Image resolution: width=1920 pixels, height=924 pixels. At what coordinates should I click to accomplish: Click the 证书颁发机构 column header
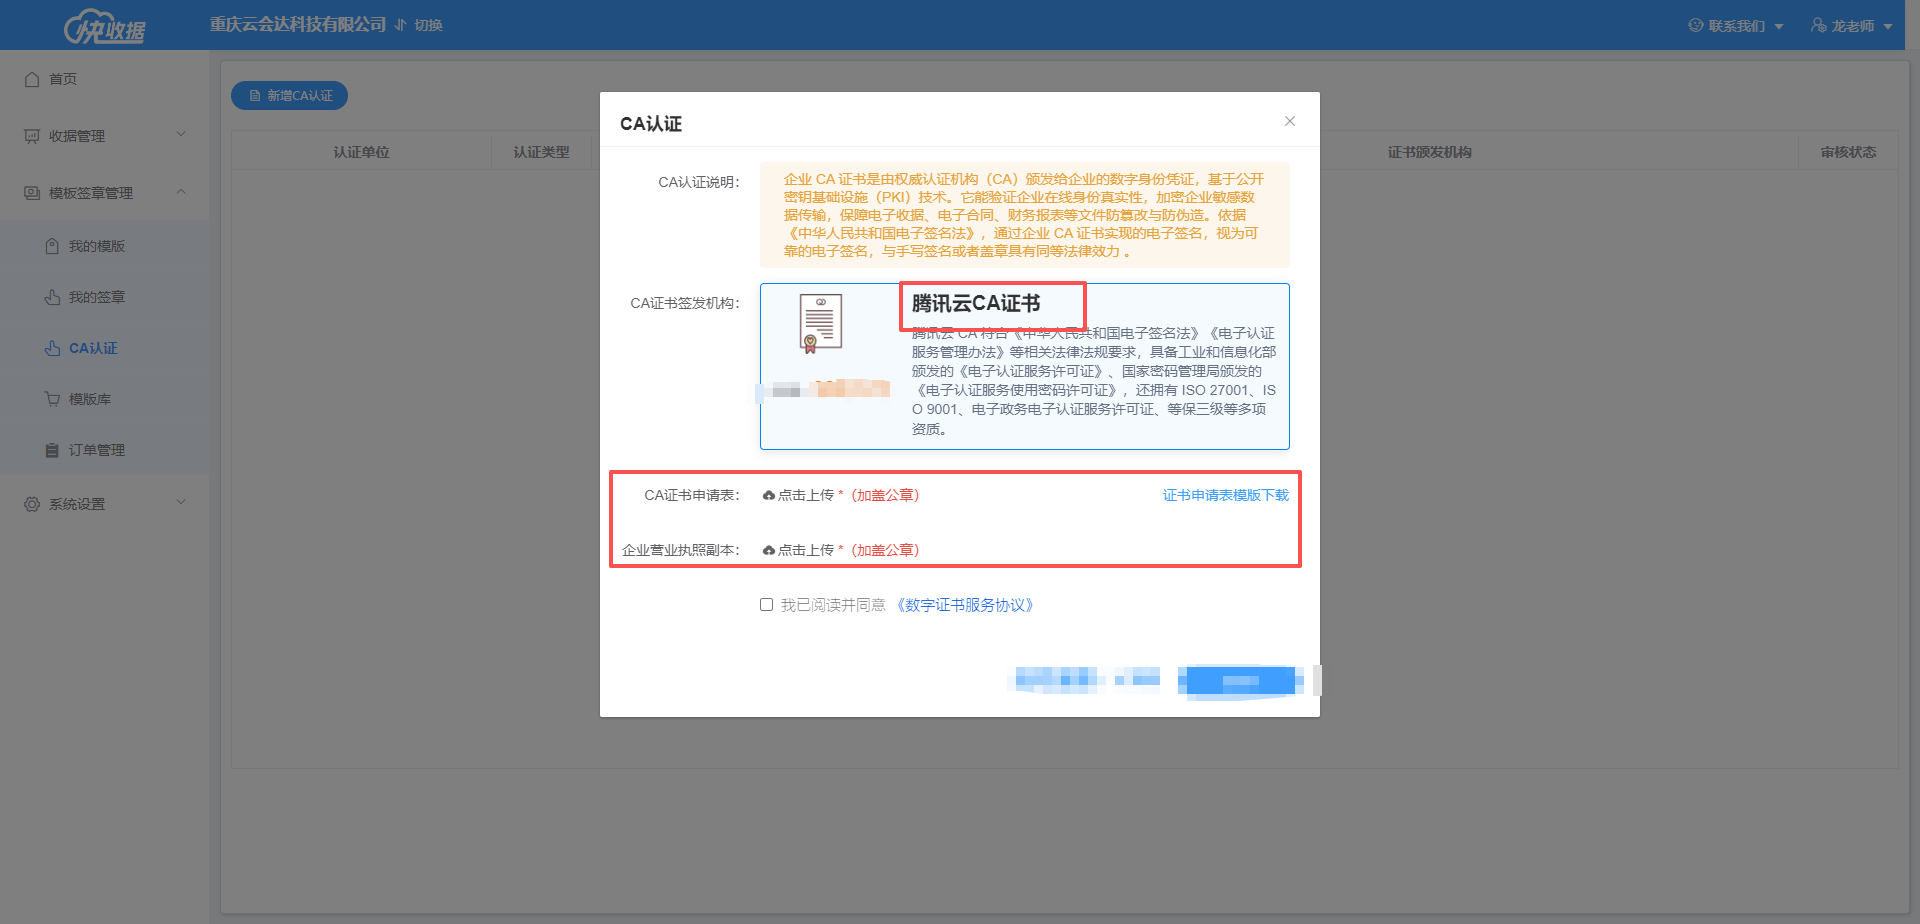1429,152
